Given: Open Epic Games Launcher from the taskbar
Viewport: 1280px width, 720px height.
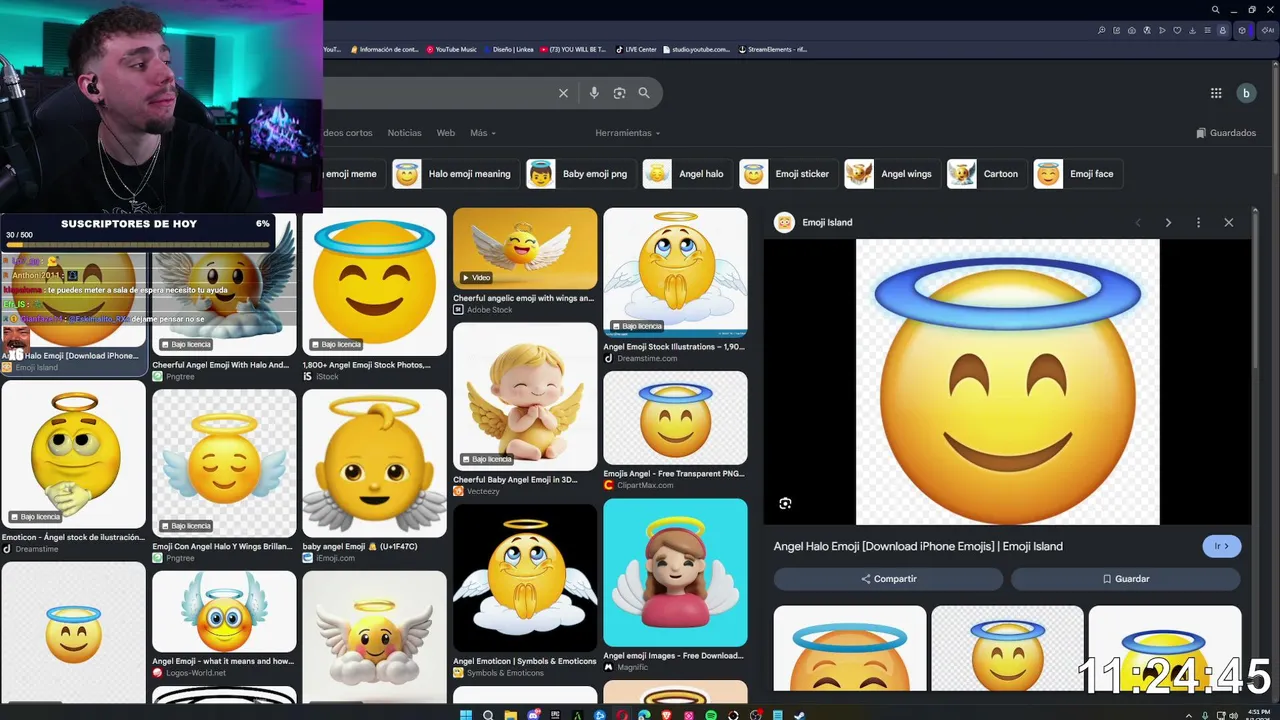Looking at the screenshot, I should click(555, 715).
